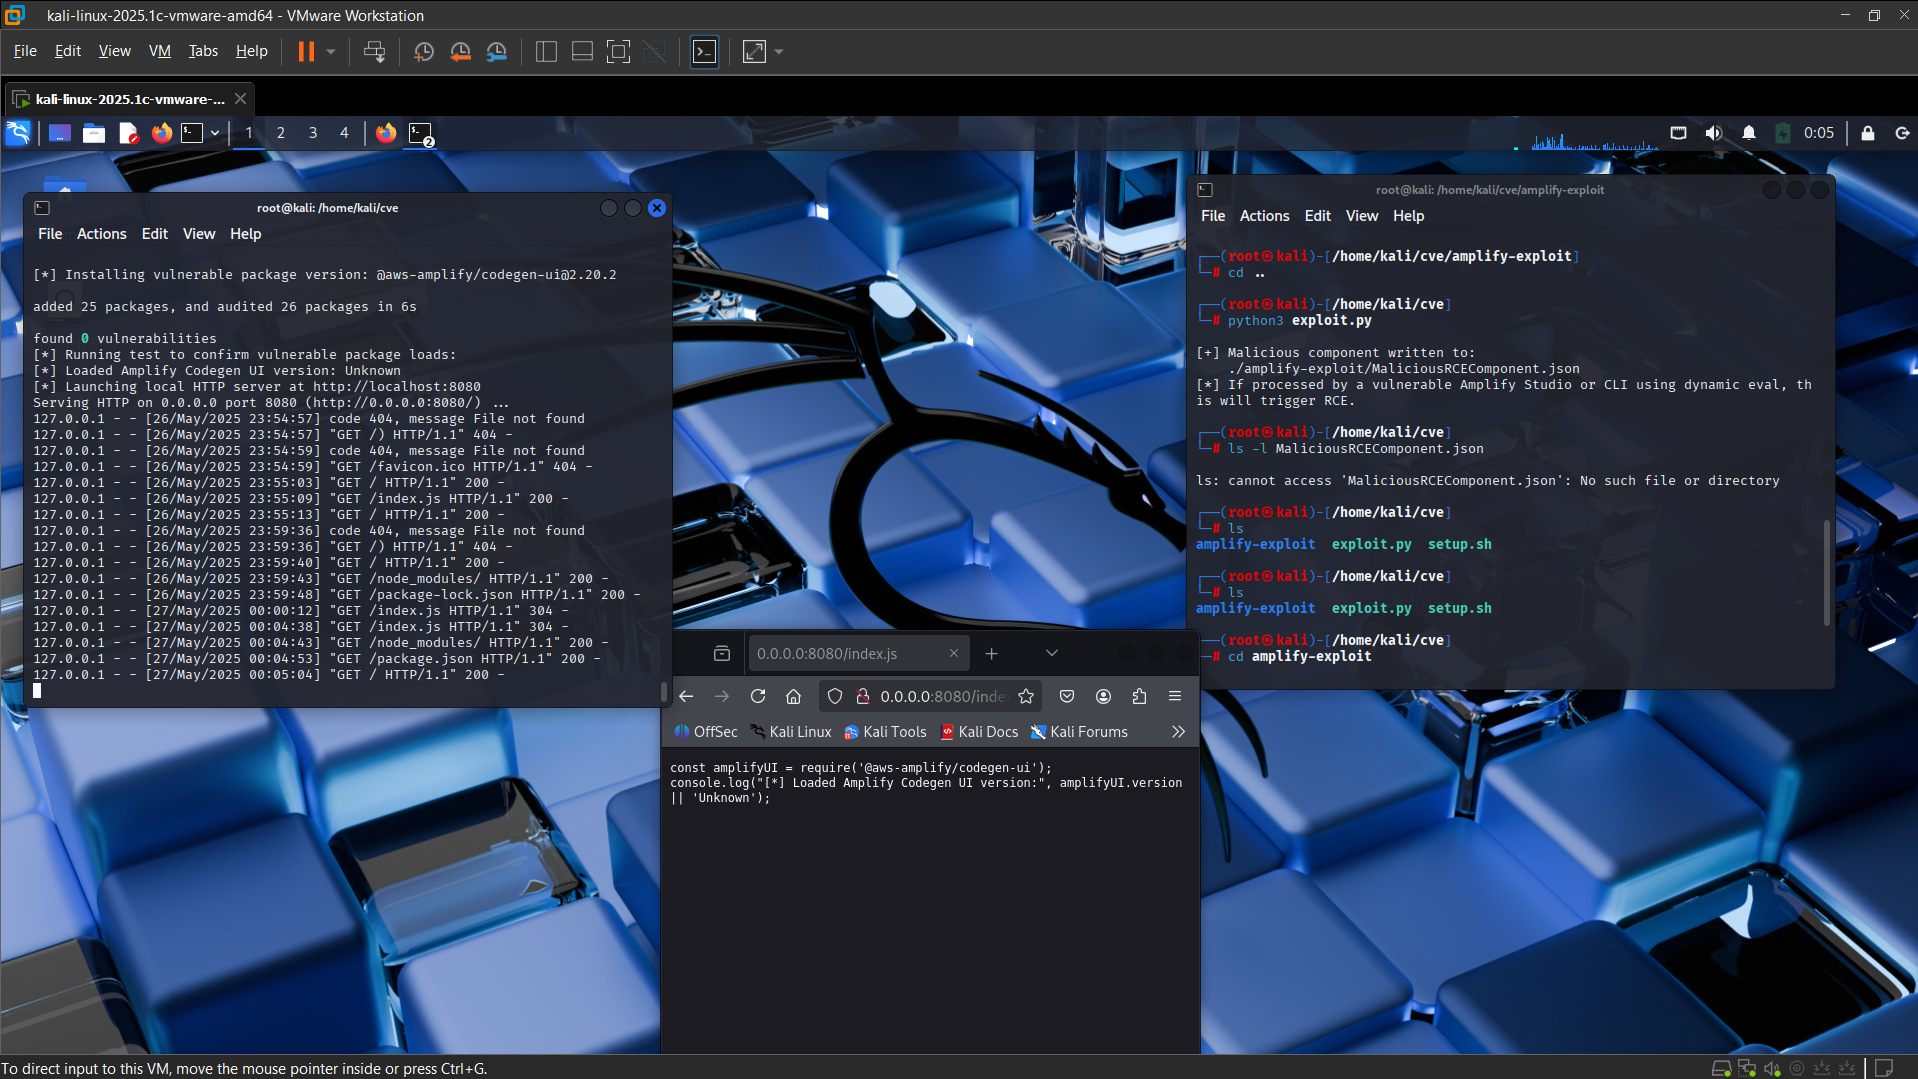Viewport: 1918px width, 1079px height.
Task: Expand the stretch options dropdown
Action: [x=779, y=51]
